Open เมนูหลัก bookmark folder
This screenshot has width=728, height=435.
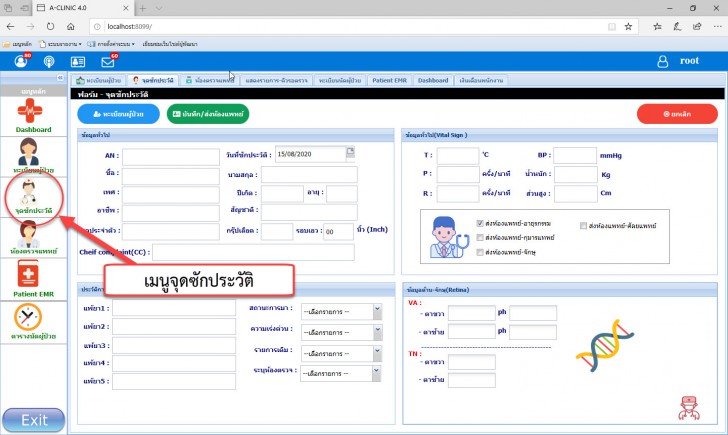click(17, 44)
